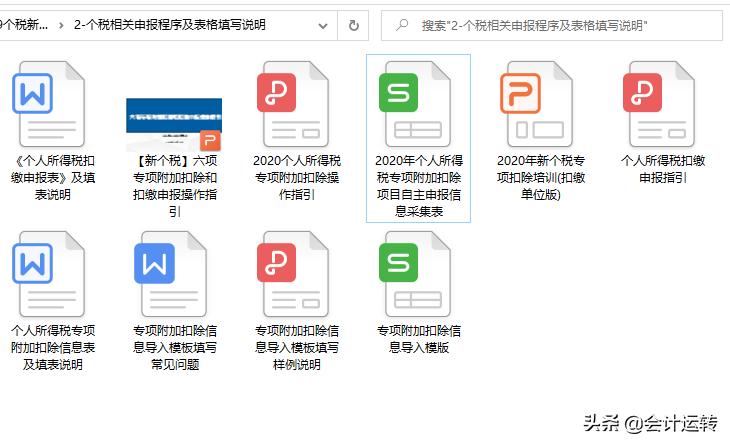Viewport: 730px width, 445px height.
Task: Open Word icon 个人所得税专项附加扣除信息表及填表说明
Action: coord(48,274)
